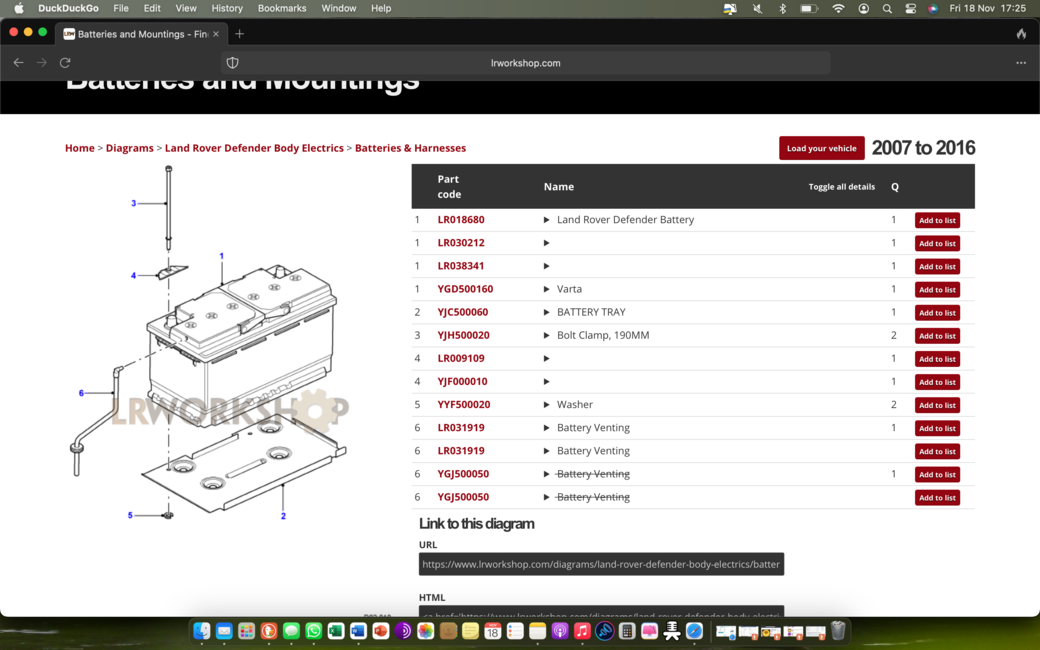Click the forward navigation arrow
Viewport: 1040px width, 650px height.
42,62
